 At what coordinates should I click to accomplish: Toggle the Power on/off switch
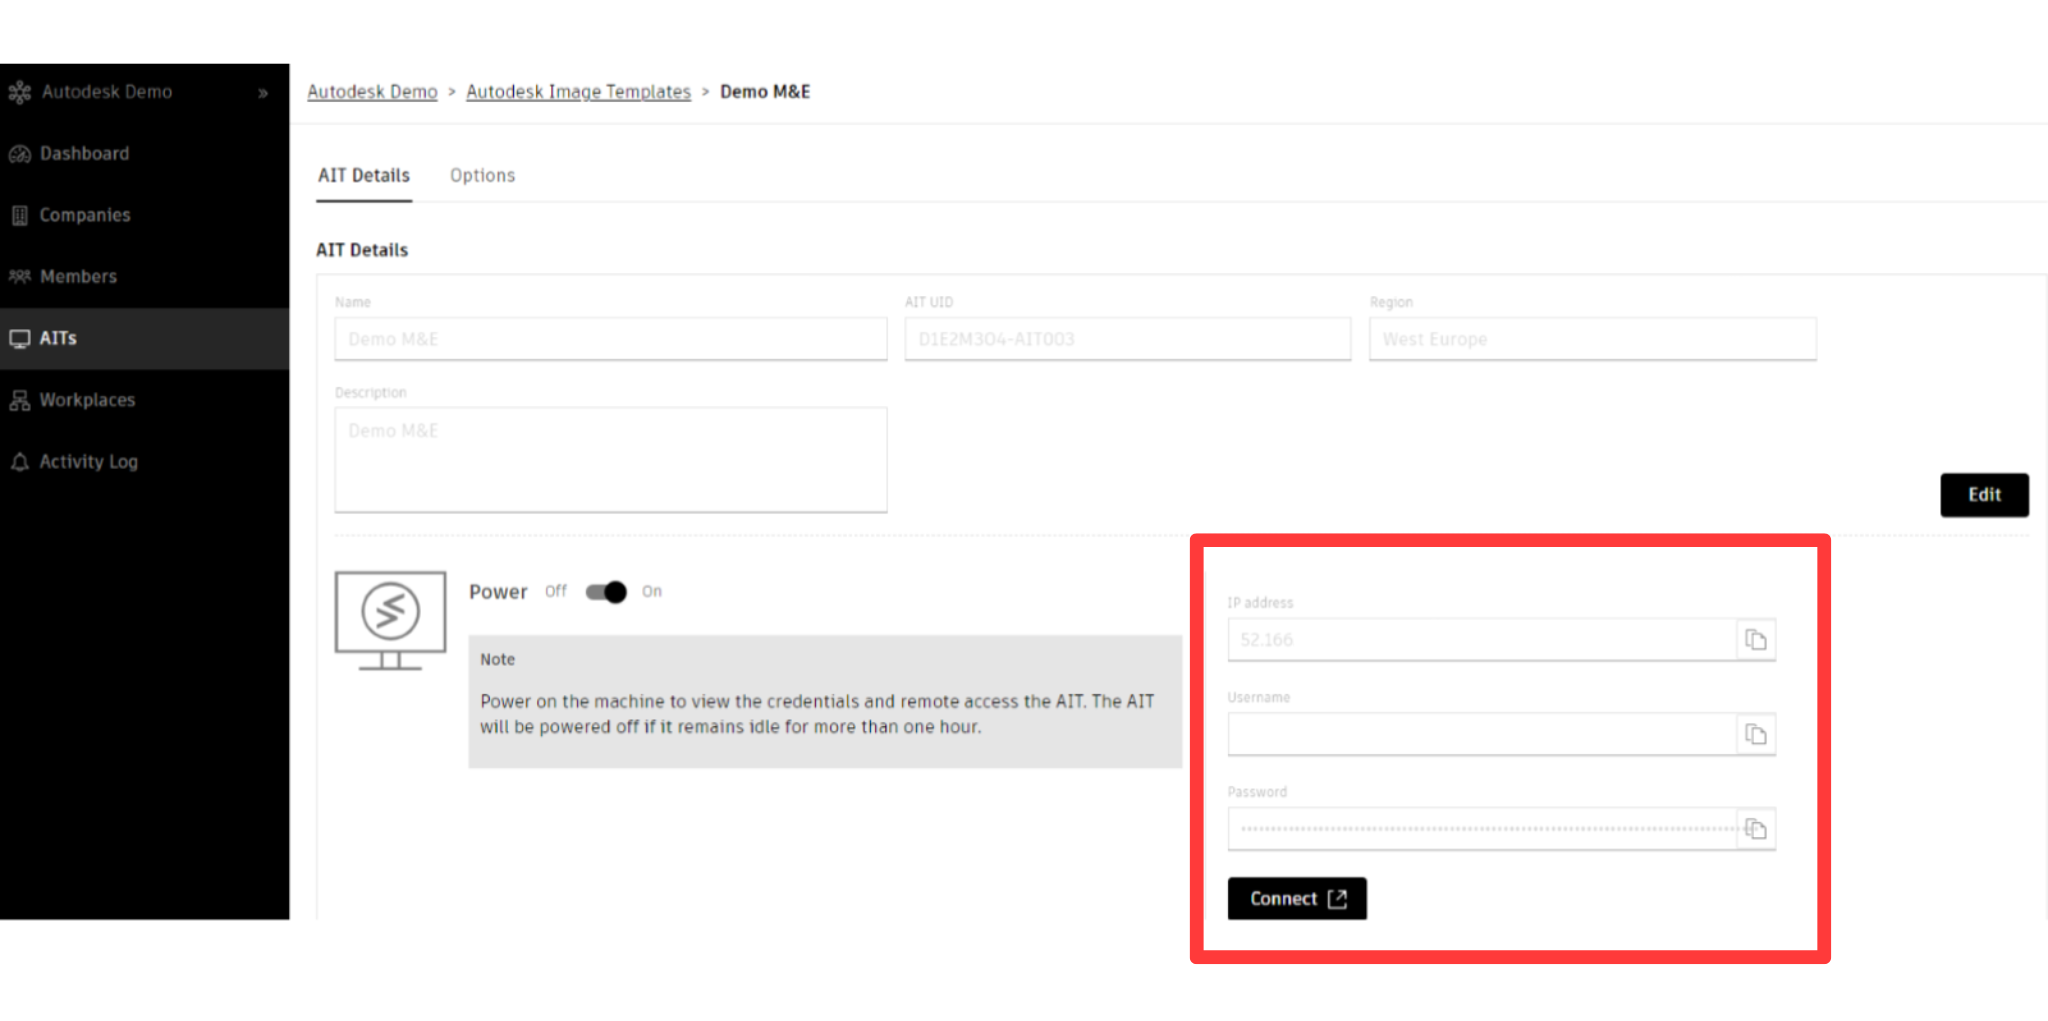pos(606,592)
